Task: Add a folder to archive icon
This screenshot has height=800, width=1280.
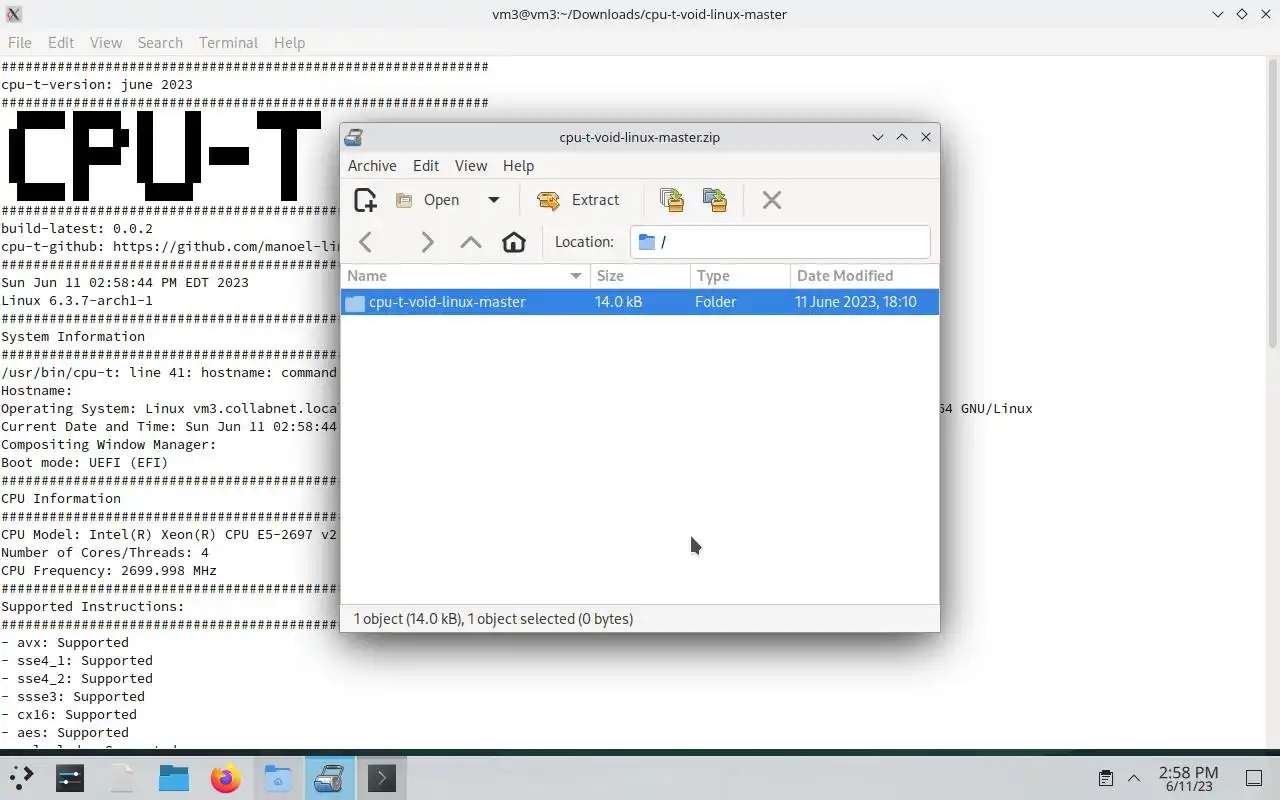Action: point(715,200)
